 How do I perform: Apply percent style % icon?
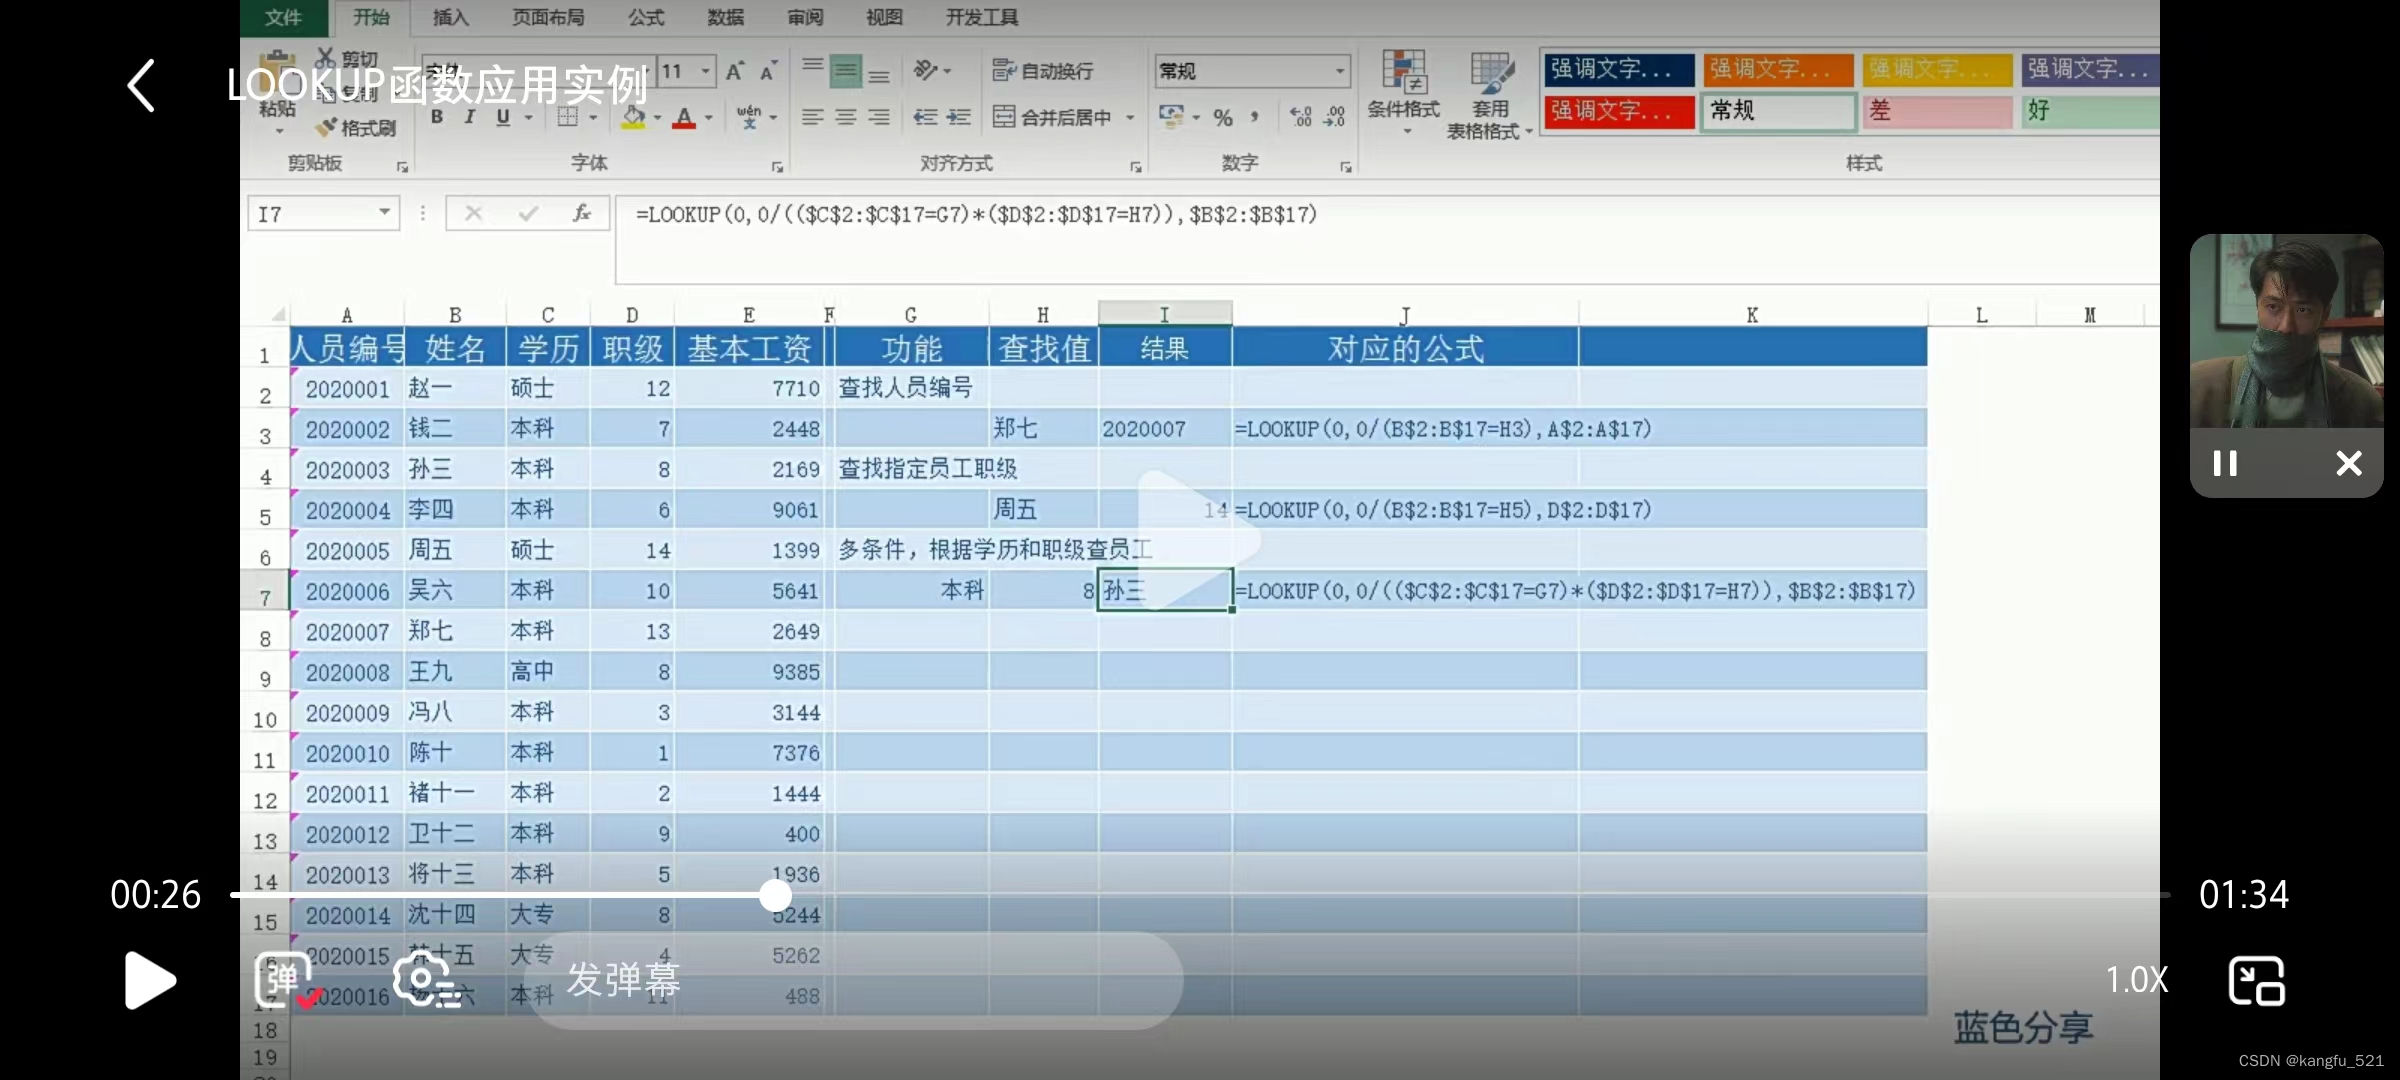pos(1223,117)
